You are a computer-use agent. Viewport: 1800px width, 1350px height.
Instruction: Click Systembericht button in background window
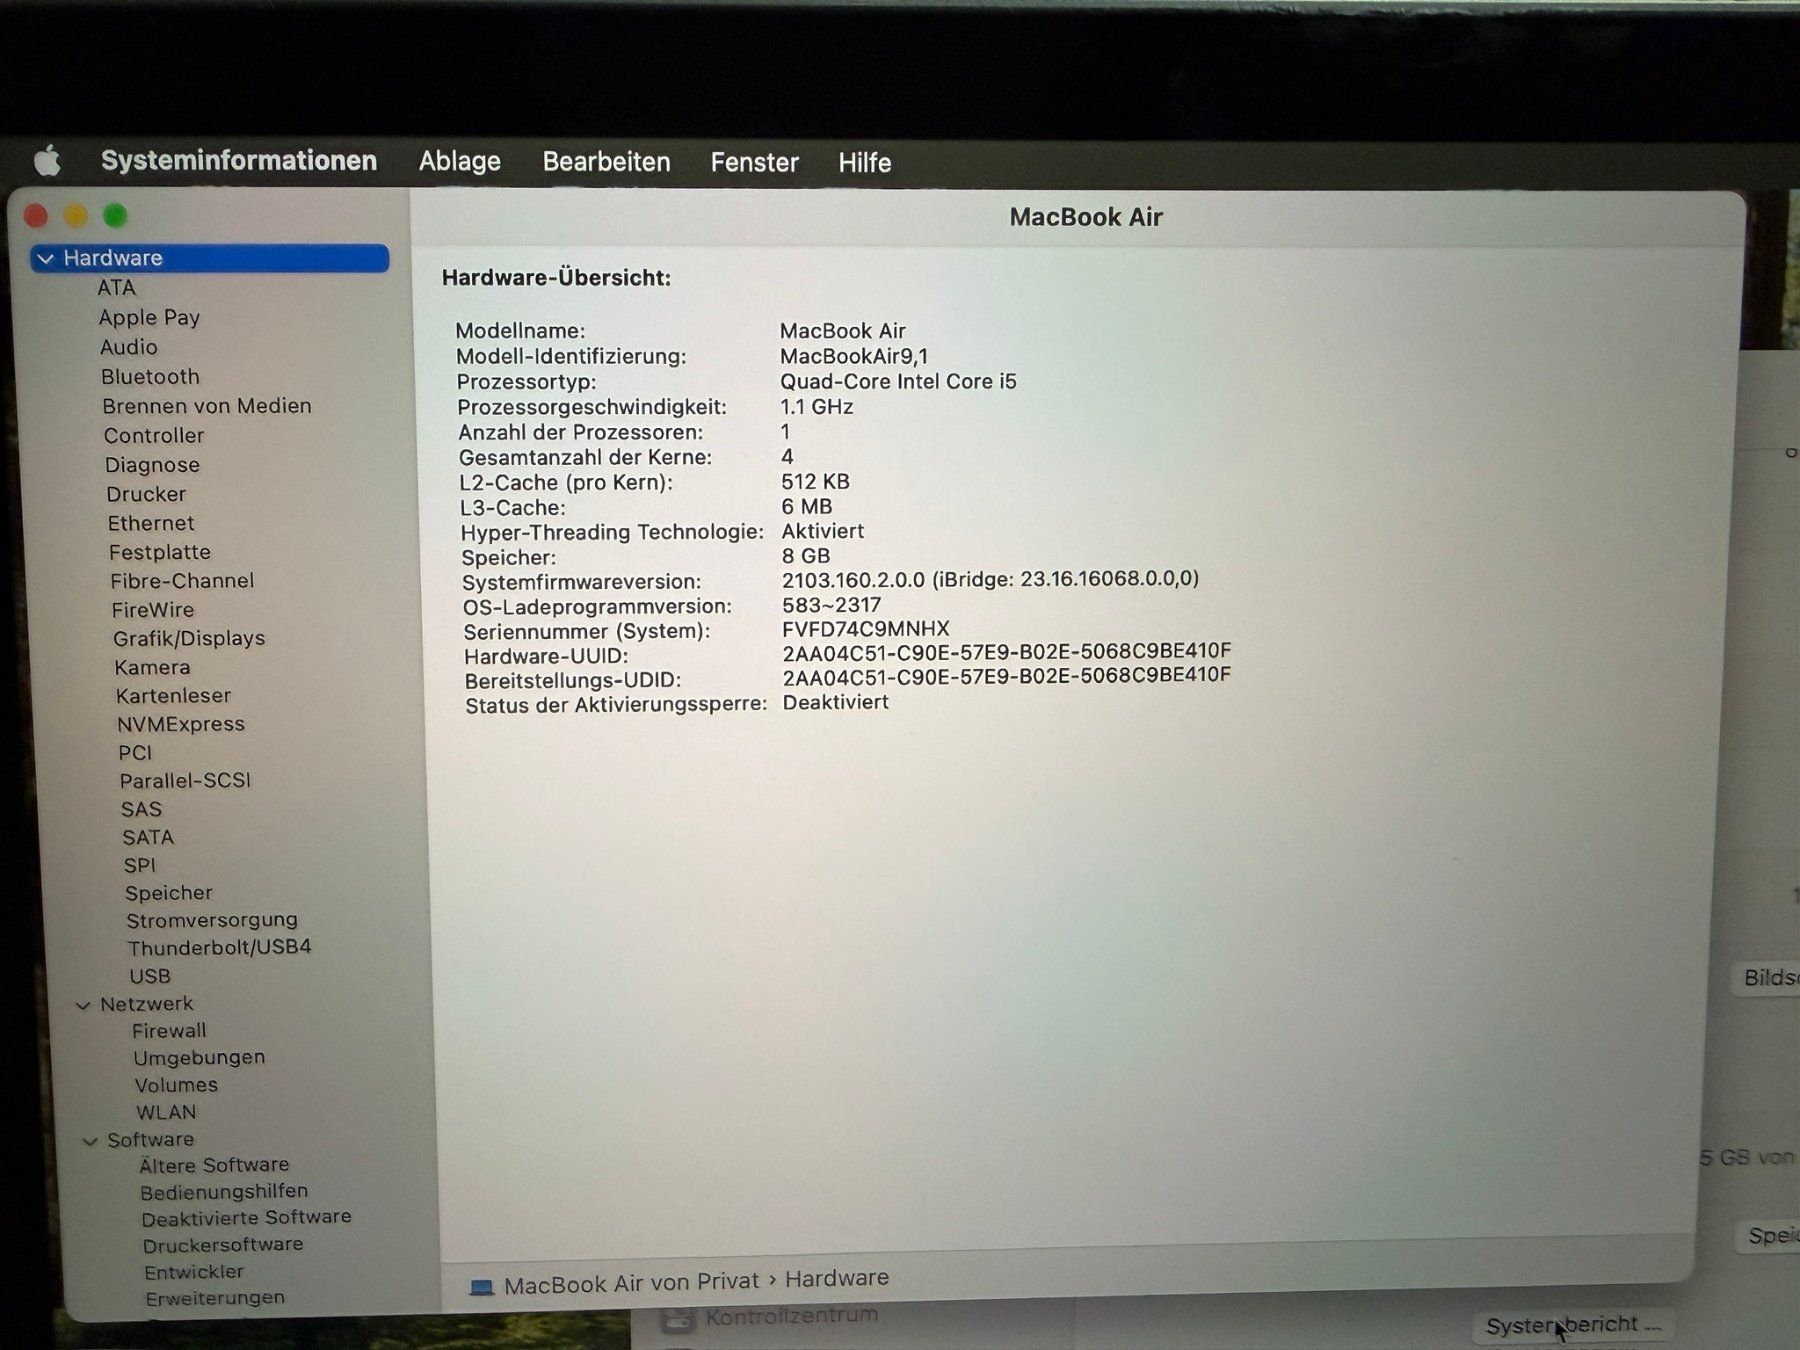1573,1326
